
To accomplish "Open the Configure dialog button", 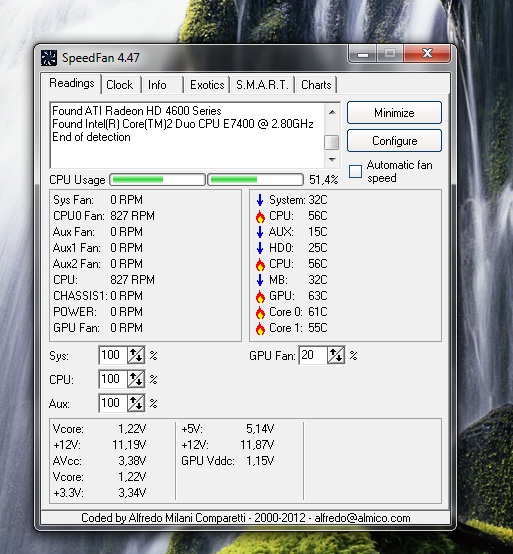I will pos(394,141).
